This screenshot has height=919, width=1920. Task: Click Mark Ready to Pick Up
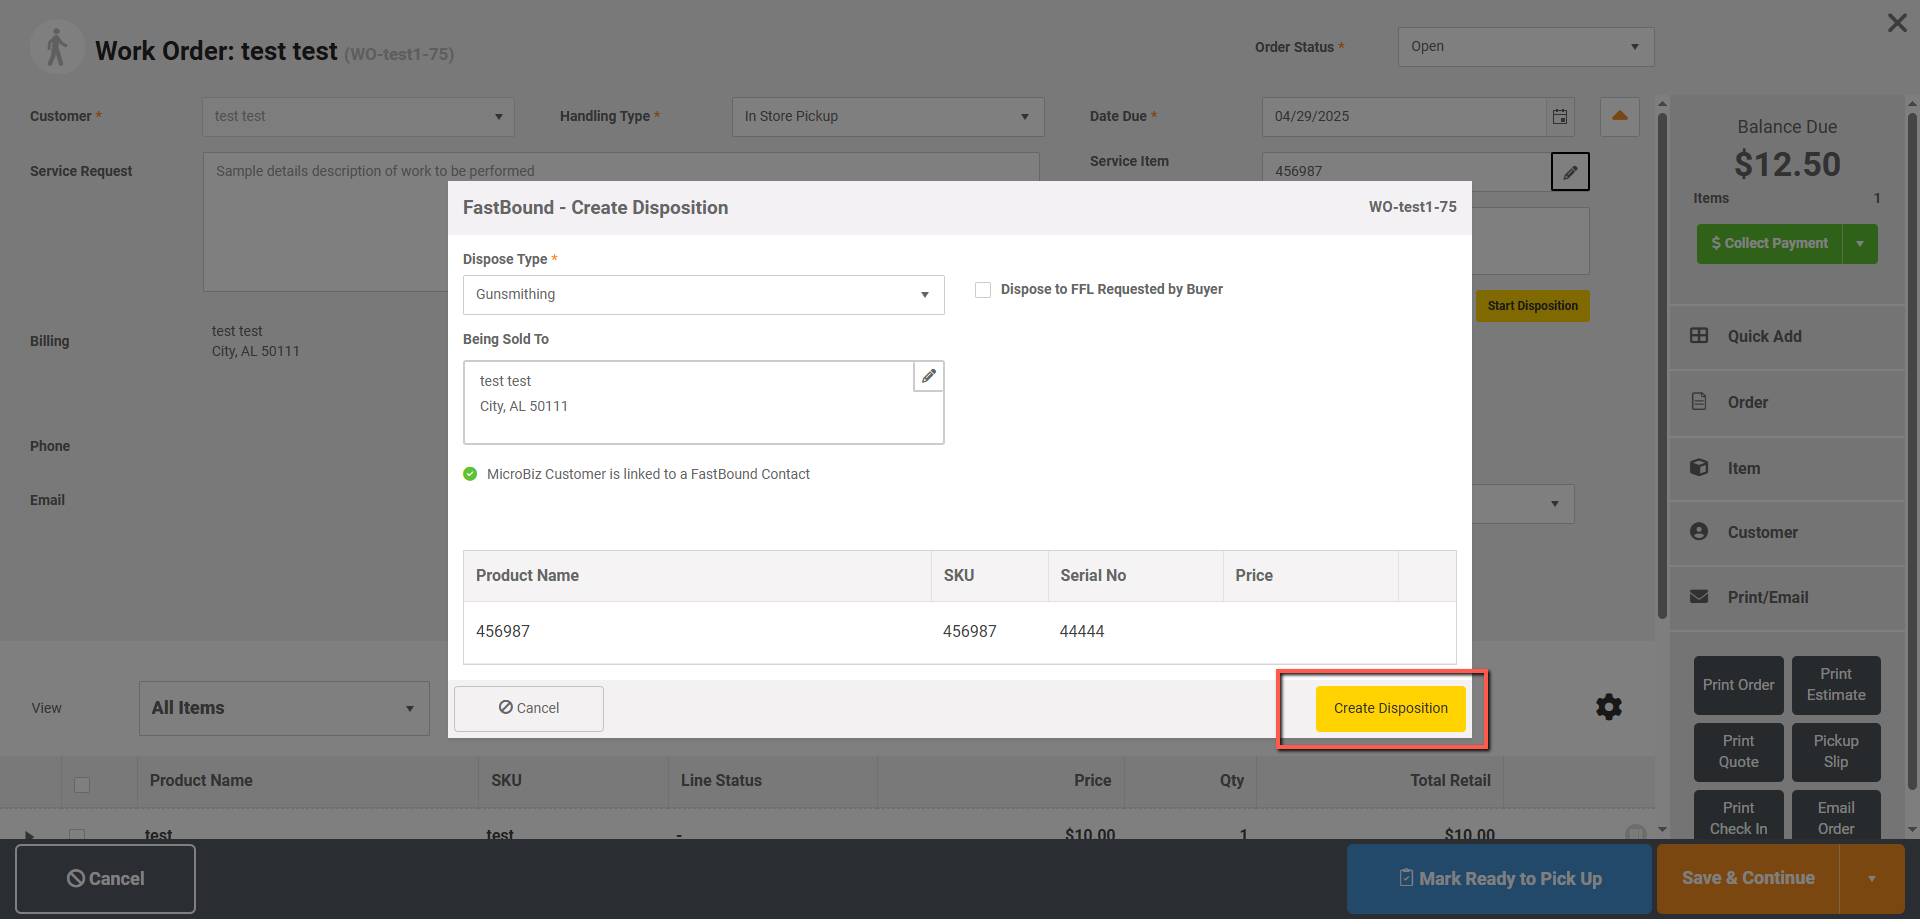(x=1499, y=878)
